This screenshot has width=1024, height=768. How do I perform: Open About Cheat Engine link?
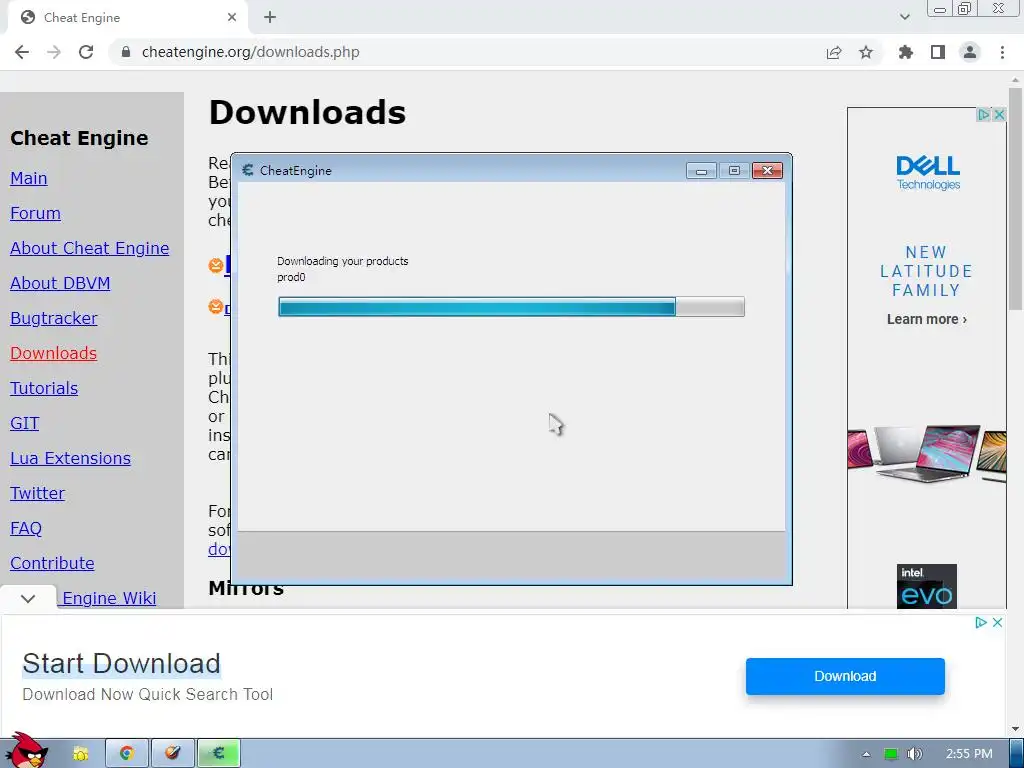click(x=89, y=248)
